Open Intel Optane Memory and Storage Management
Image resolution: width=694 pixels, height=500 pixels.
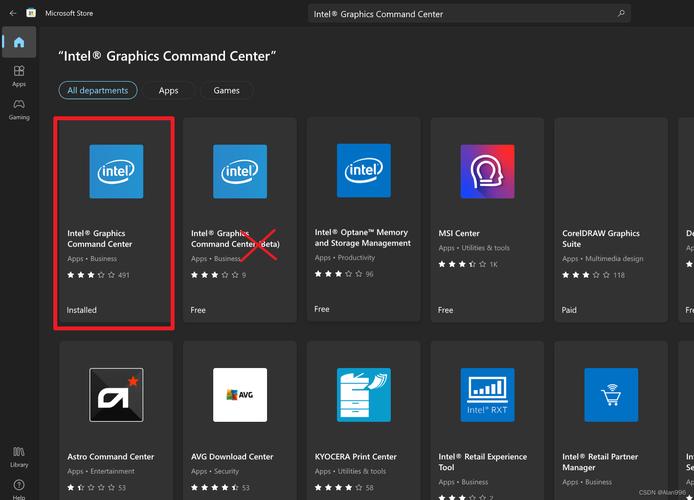[x=362, y=238]
